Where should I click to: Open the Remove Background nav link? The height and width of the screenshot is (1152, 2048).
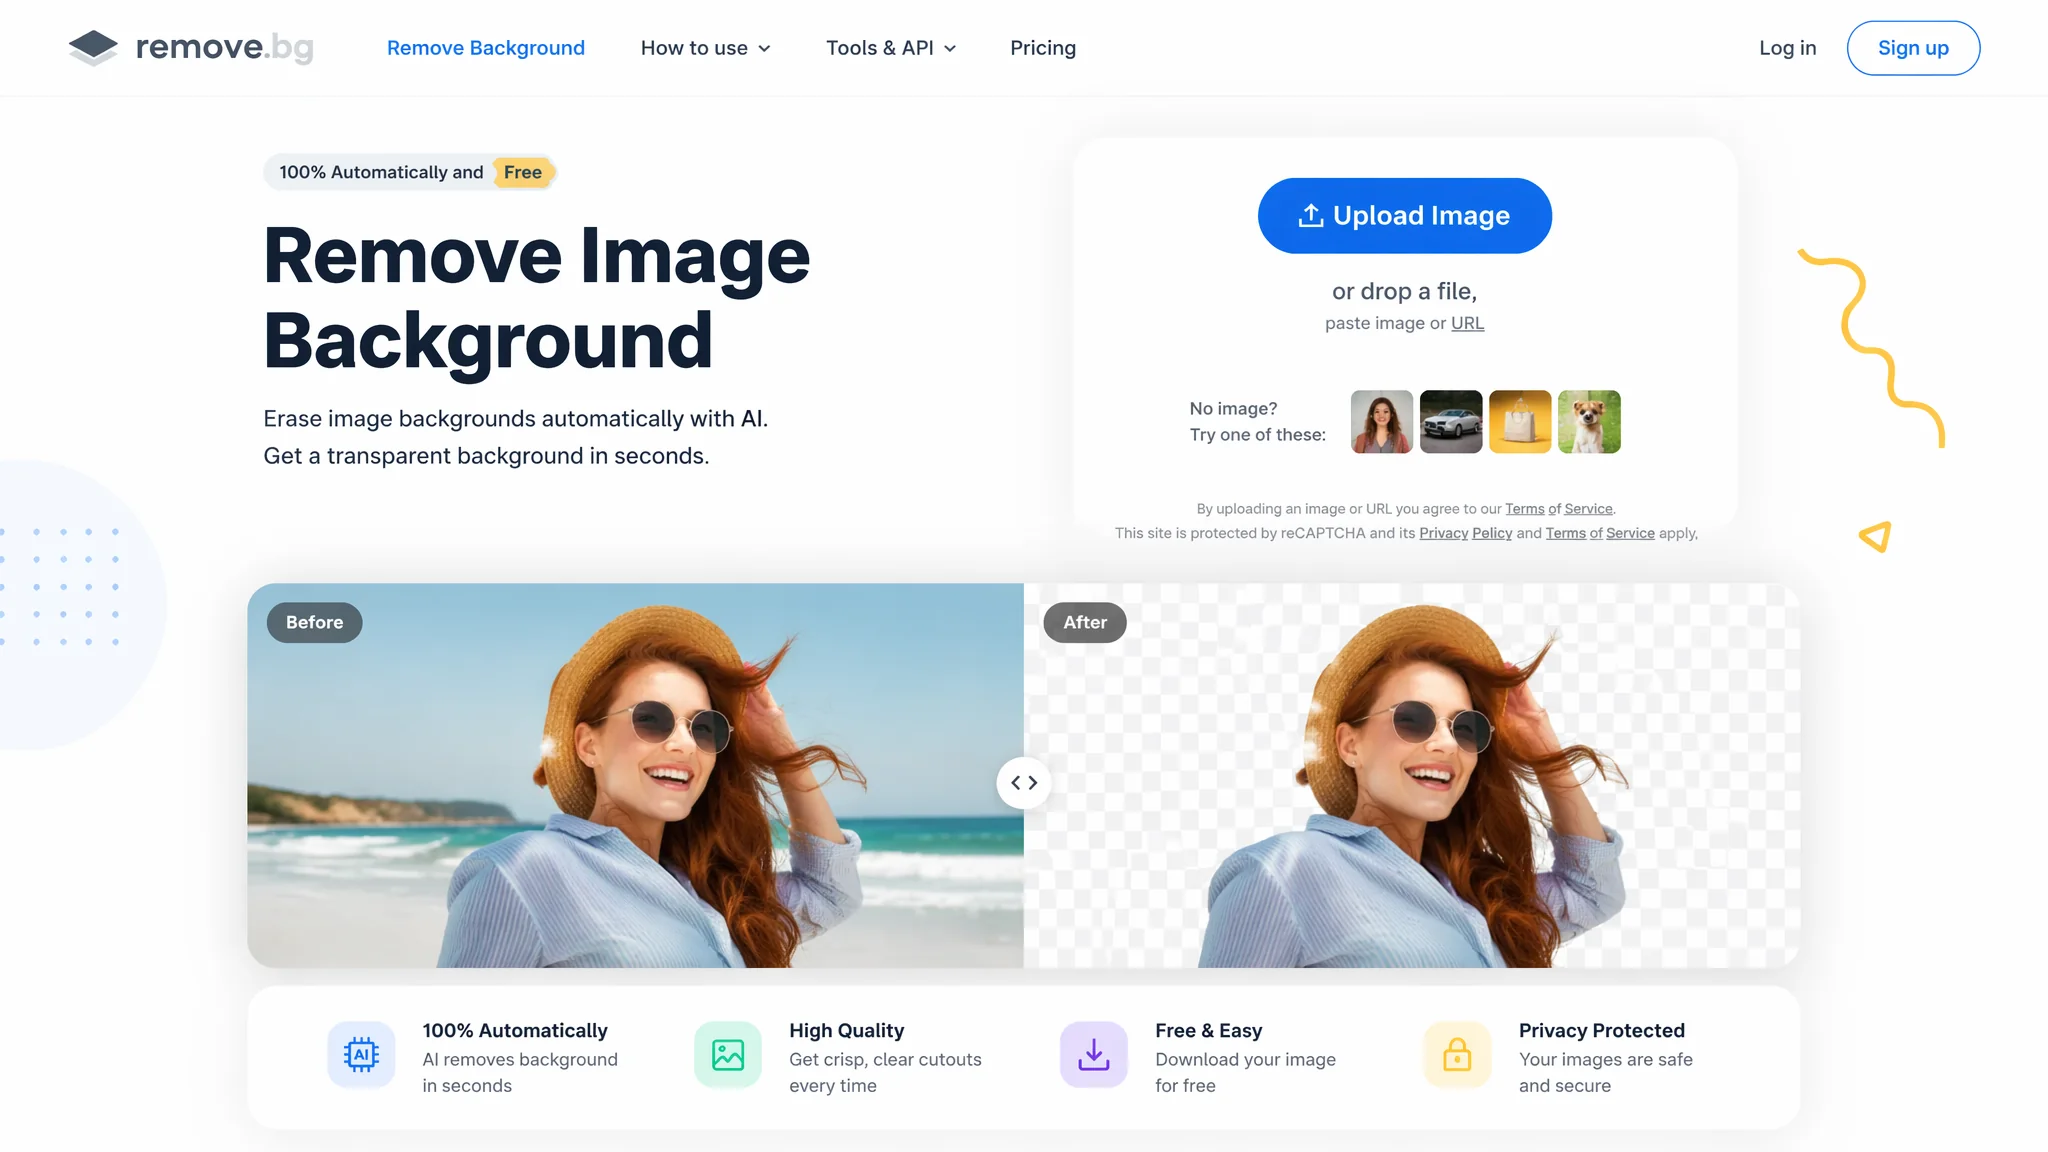pyautogui.click(x=486, y=48)
